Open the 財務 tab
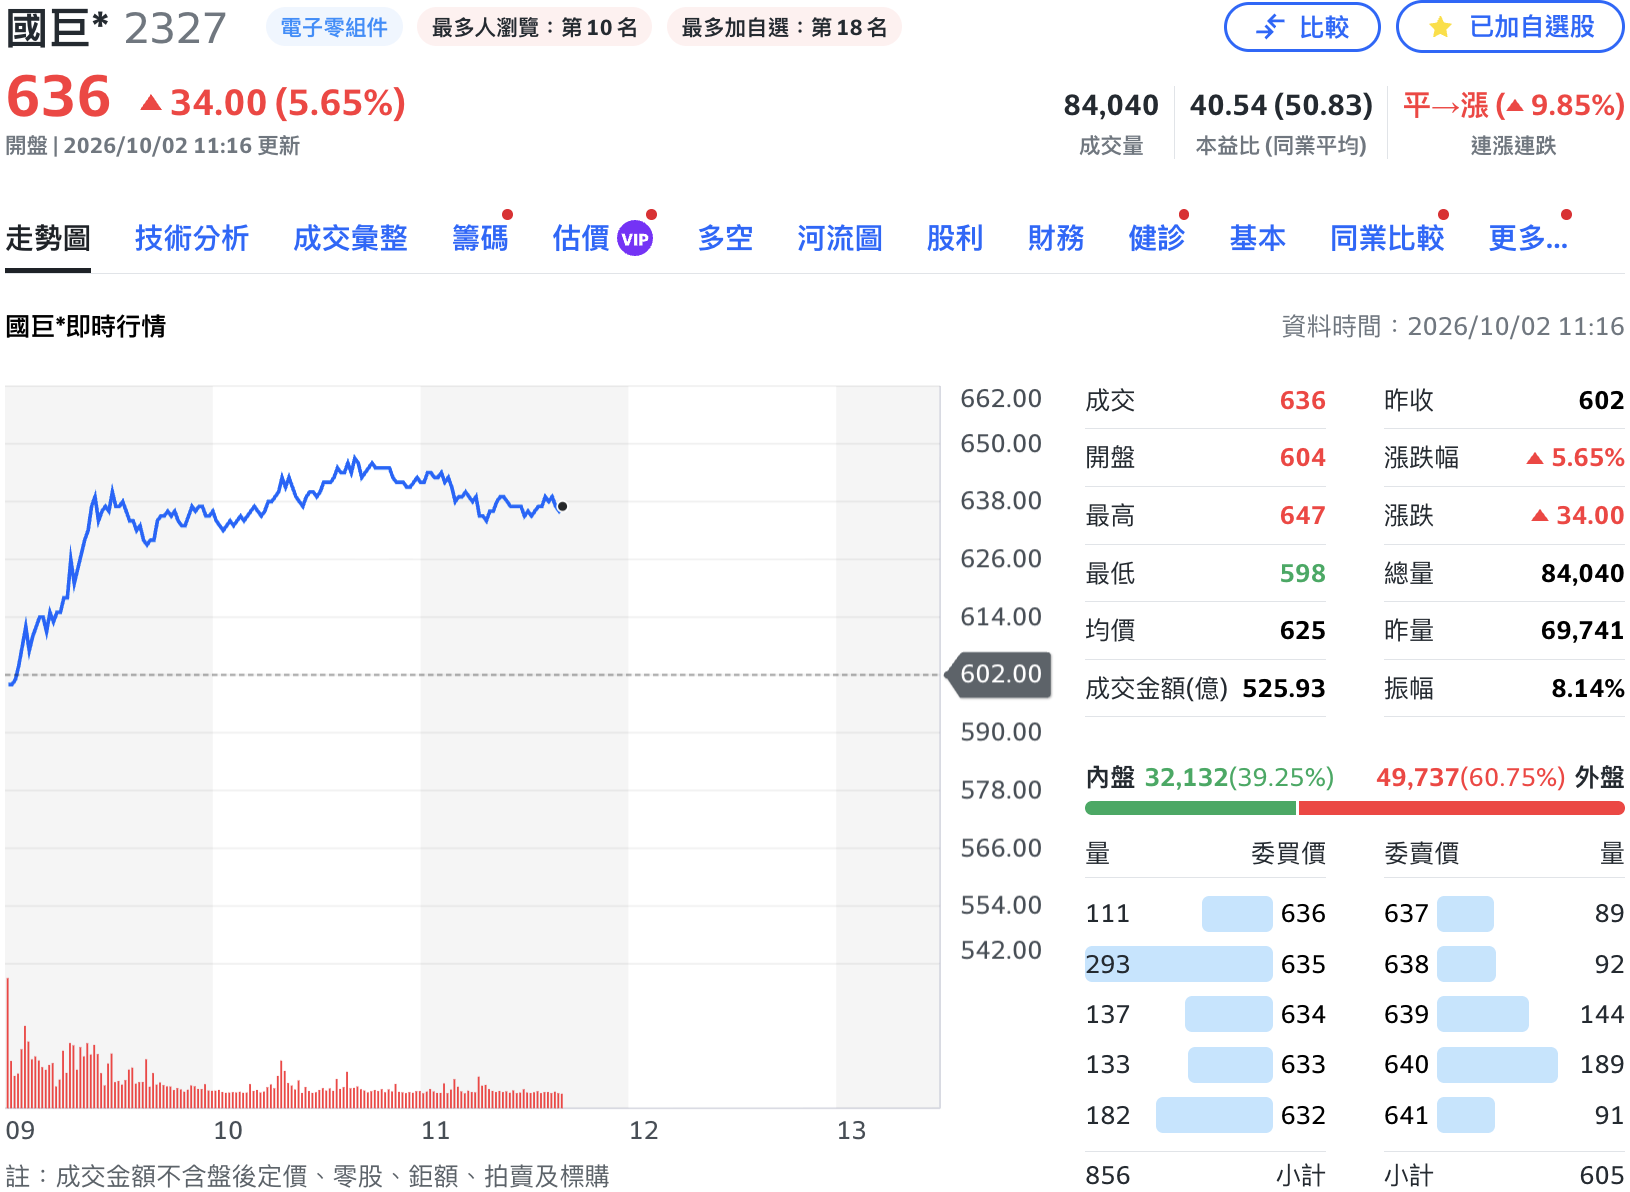Screen dimensions: 1630x1192 point(1056,238)
